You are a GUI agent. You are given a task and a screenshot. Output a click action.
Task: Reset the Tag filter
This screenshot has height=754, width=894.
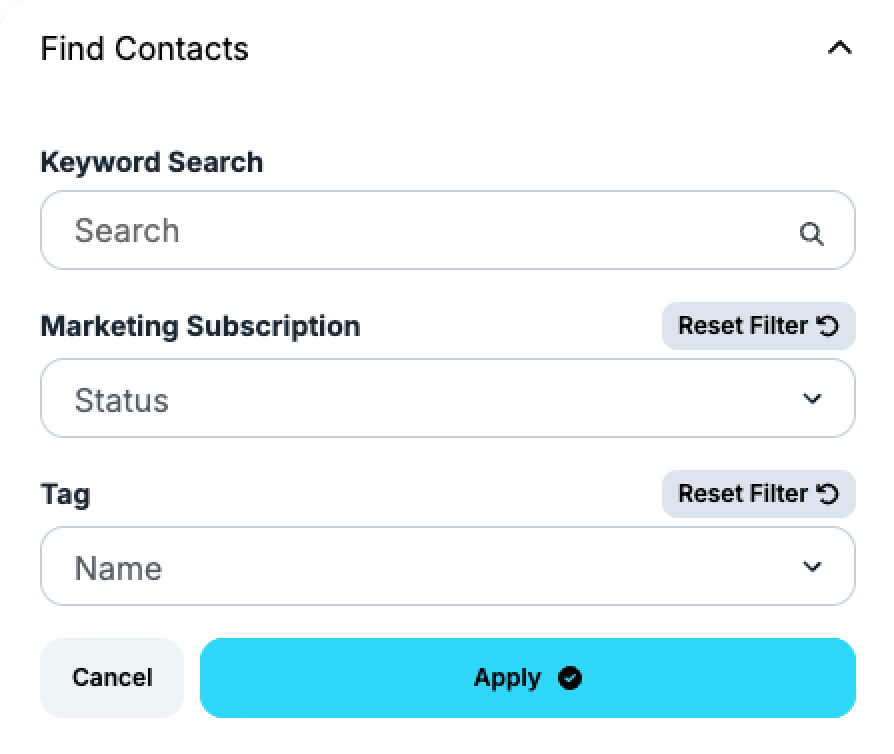tap(758, 494)
